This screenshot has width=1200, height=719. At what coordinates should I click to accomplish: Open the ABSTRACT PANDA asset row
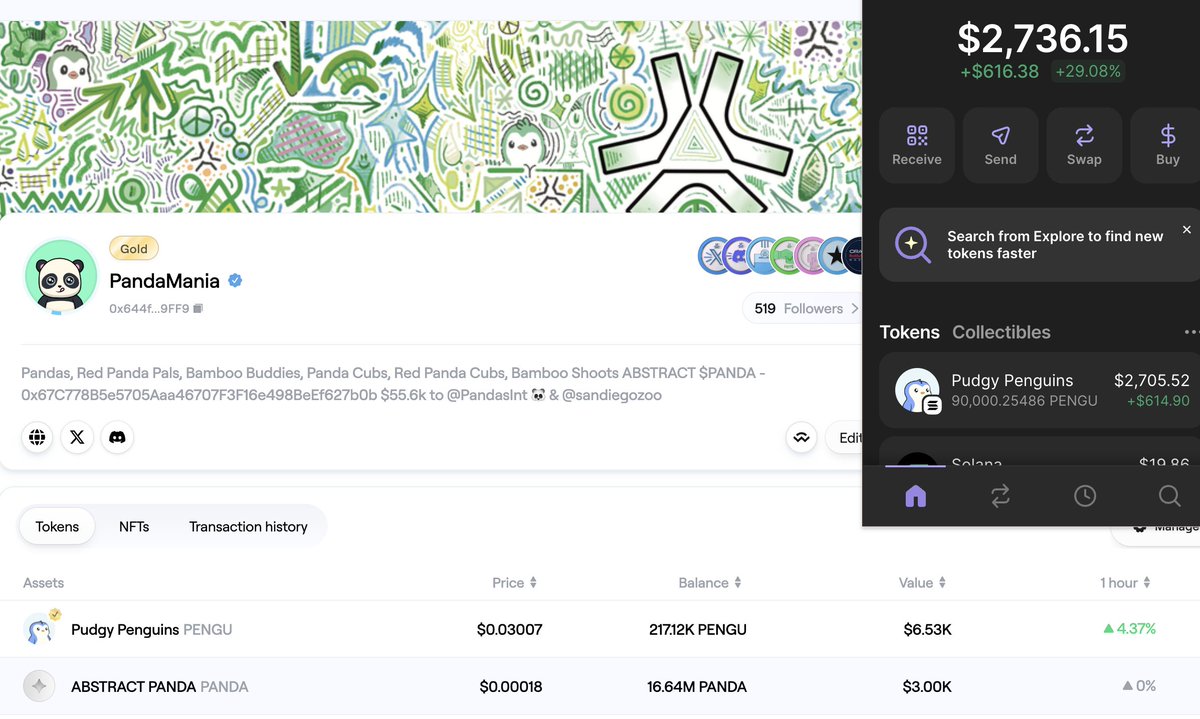[600, 686]
